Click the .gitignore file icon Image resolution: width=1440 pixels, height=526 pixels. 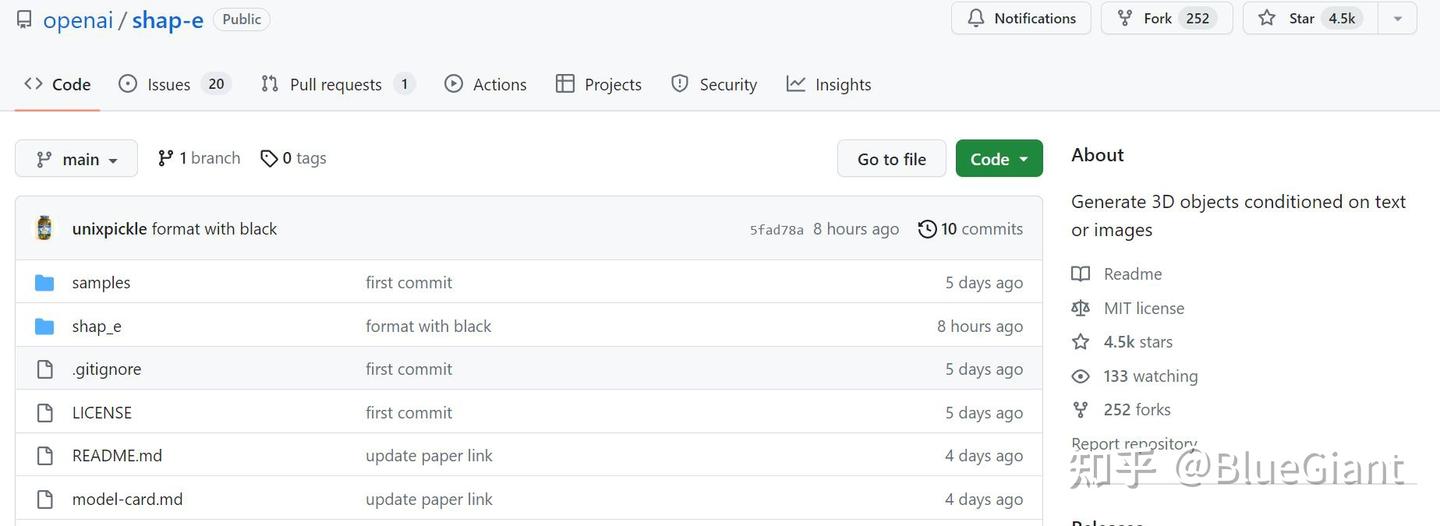(x=44, y=369)
